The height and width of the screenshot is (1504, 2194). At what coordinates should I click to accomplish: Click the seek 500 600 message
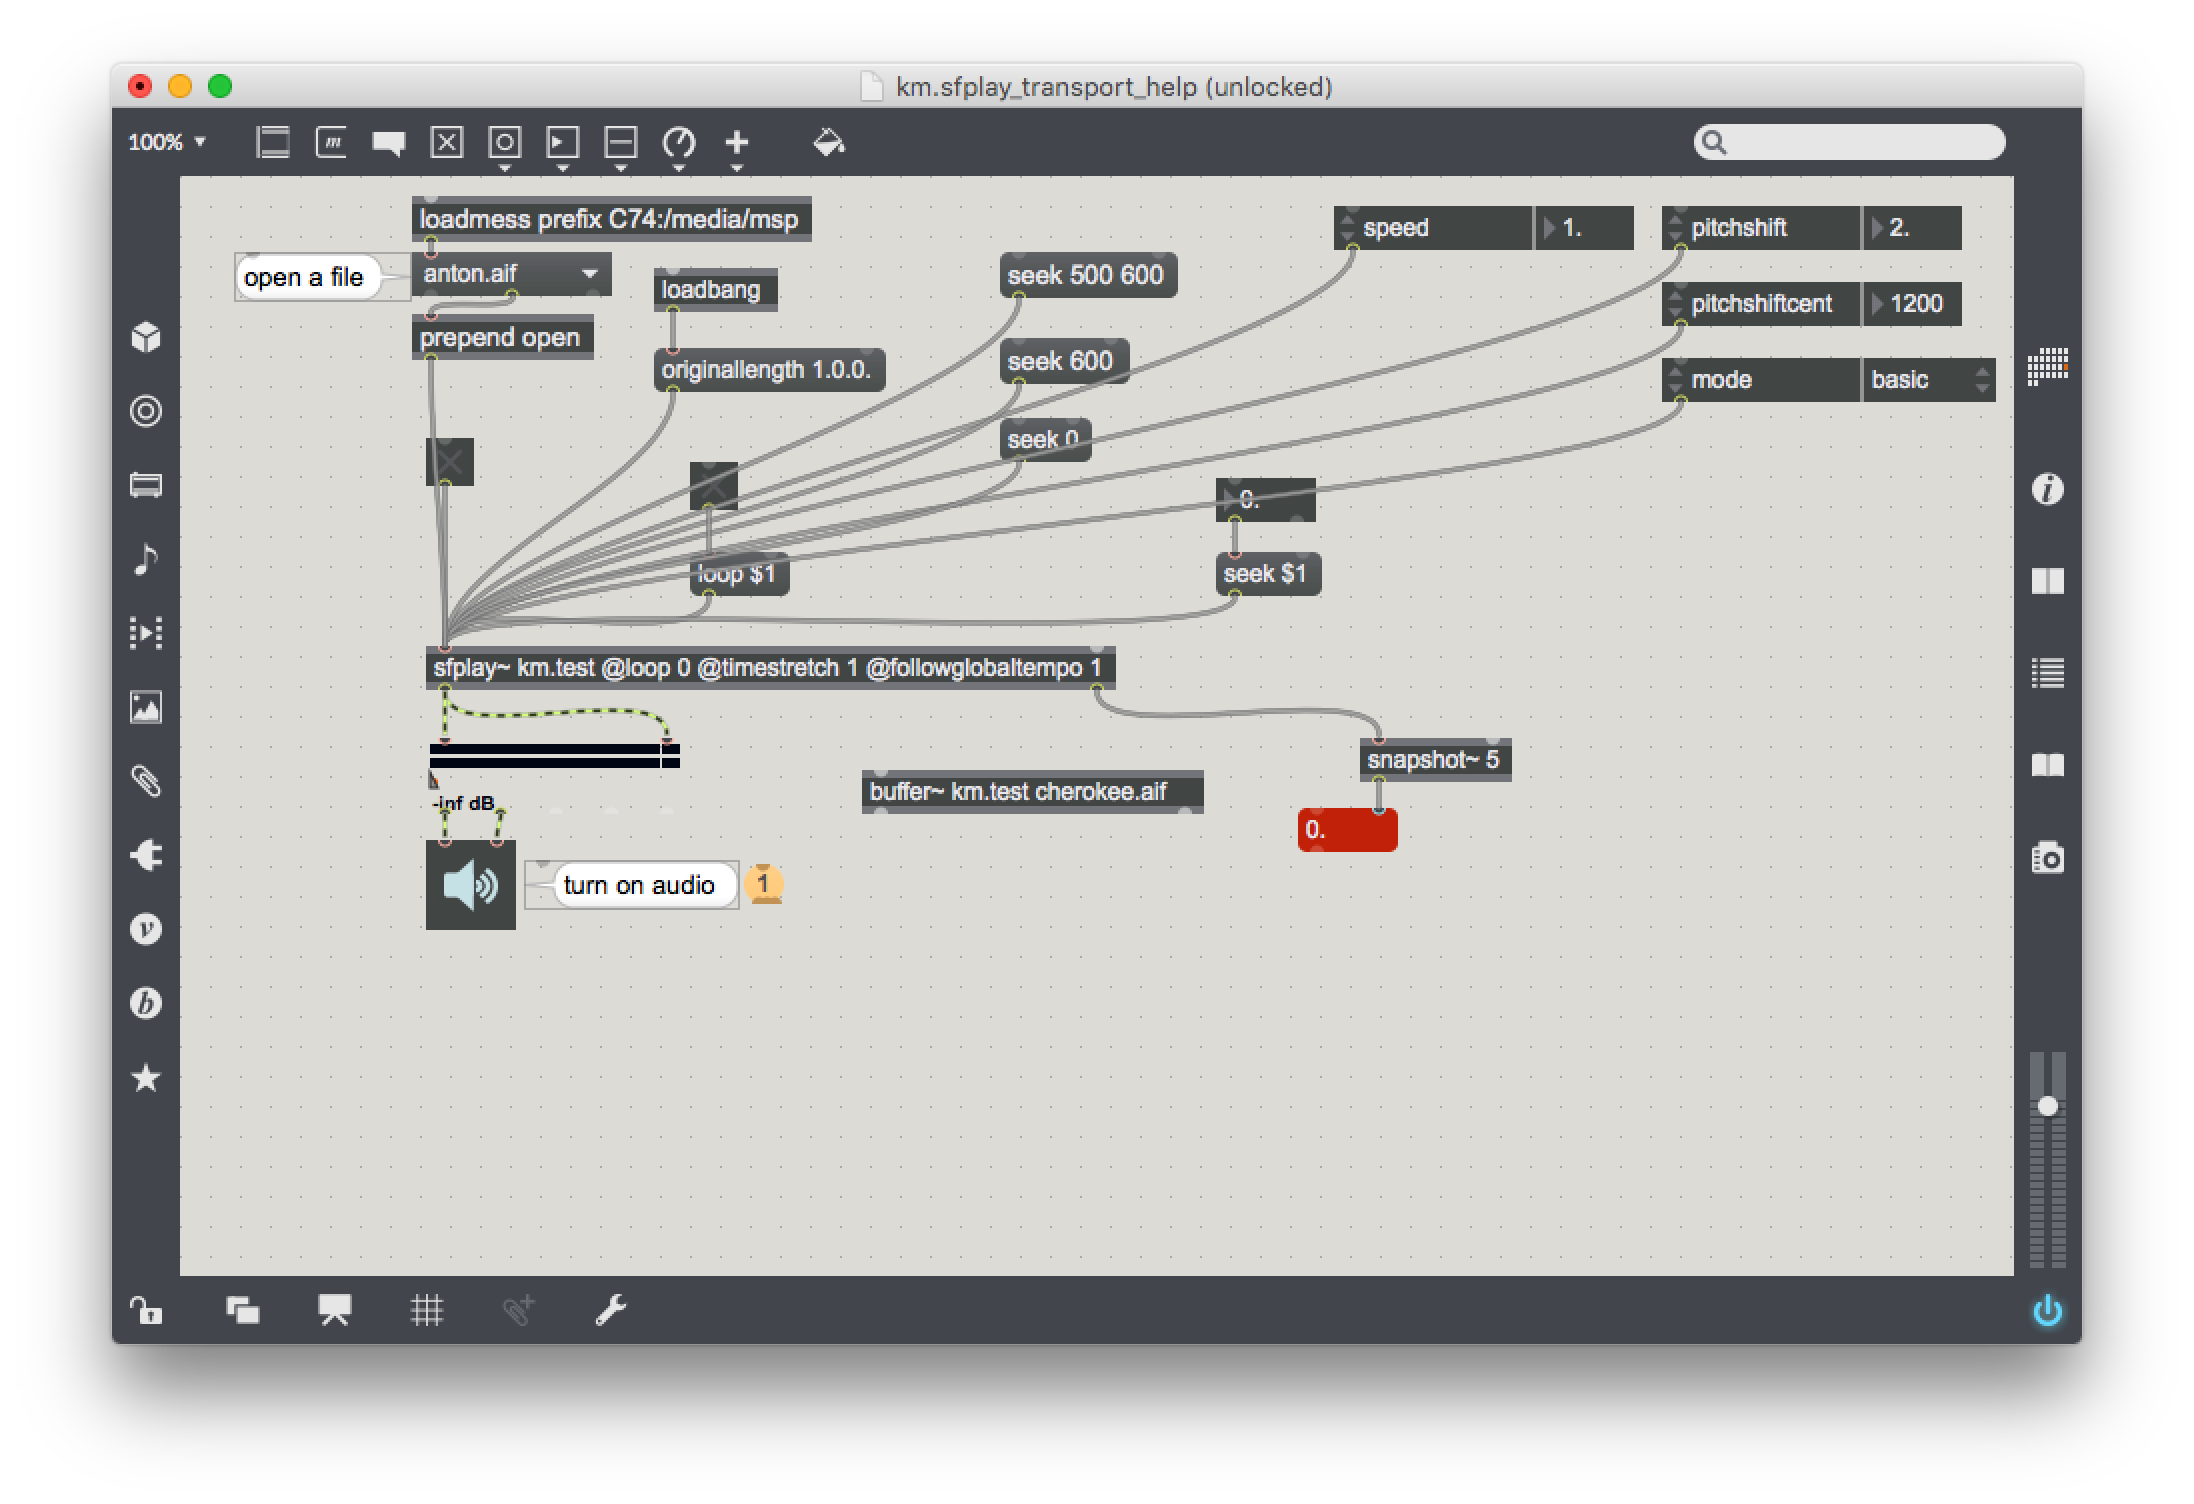click(1087, 275)
